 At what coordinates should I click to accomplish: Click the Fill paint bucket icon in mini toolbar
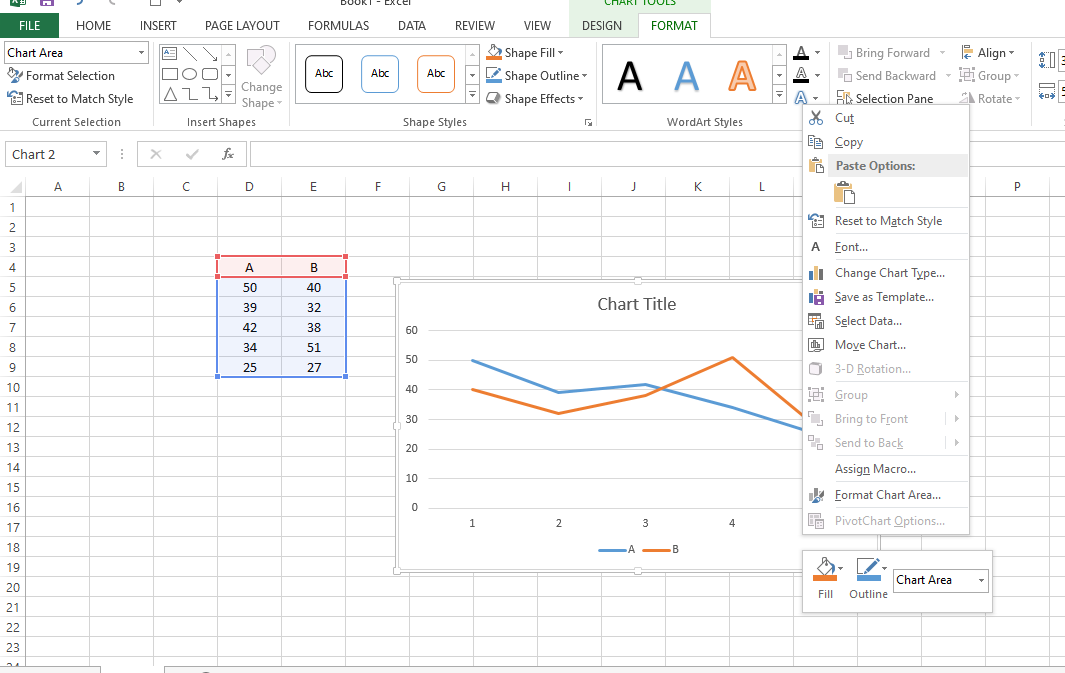[x=825, y=570]
